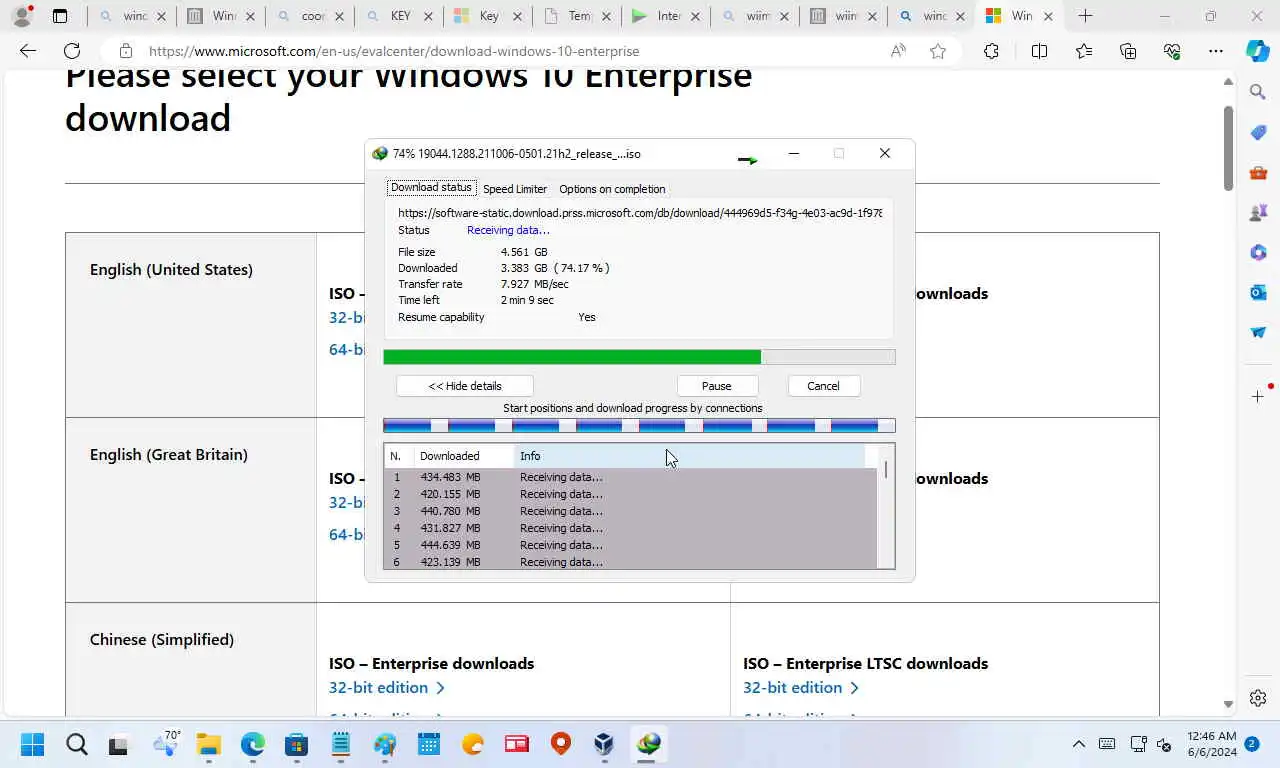Open the Windows Start menu
Image resolution: width=1280 pixels, height=768 pixels.
coord(33,744)
